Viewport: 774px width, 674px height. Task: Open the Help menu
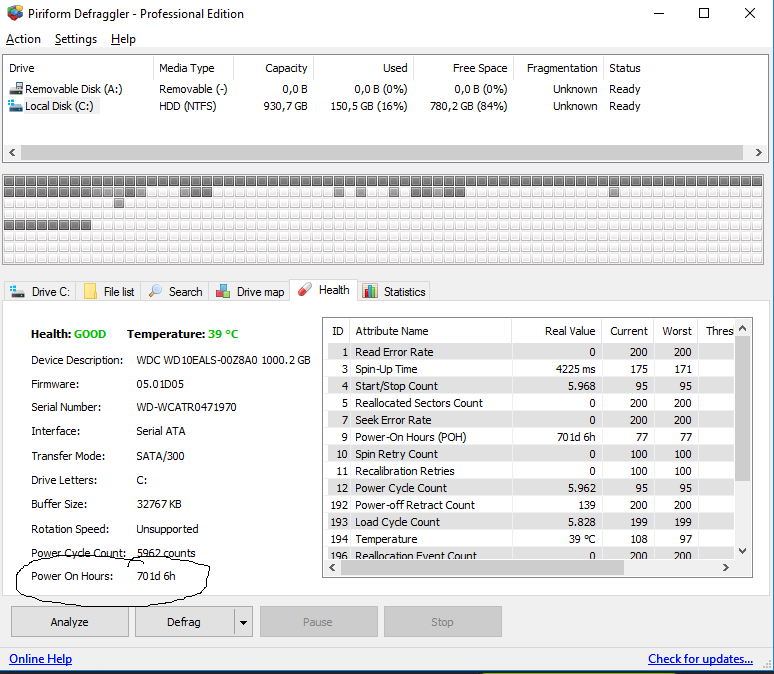tap(123, 39)
